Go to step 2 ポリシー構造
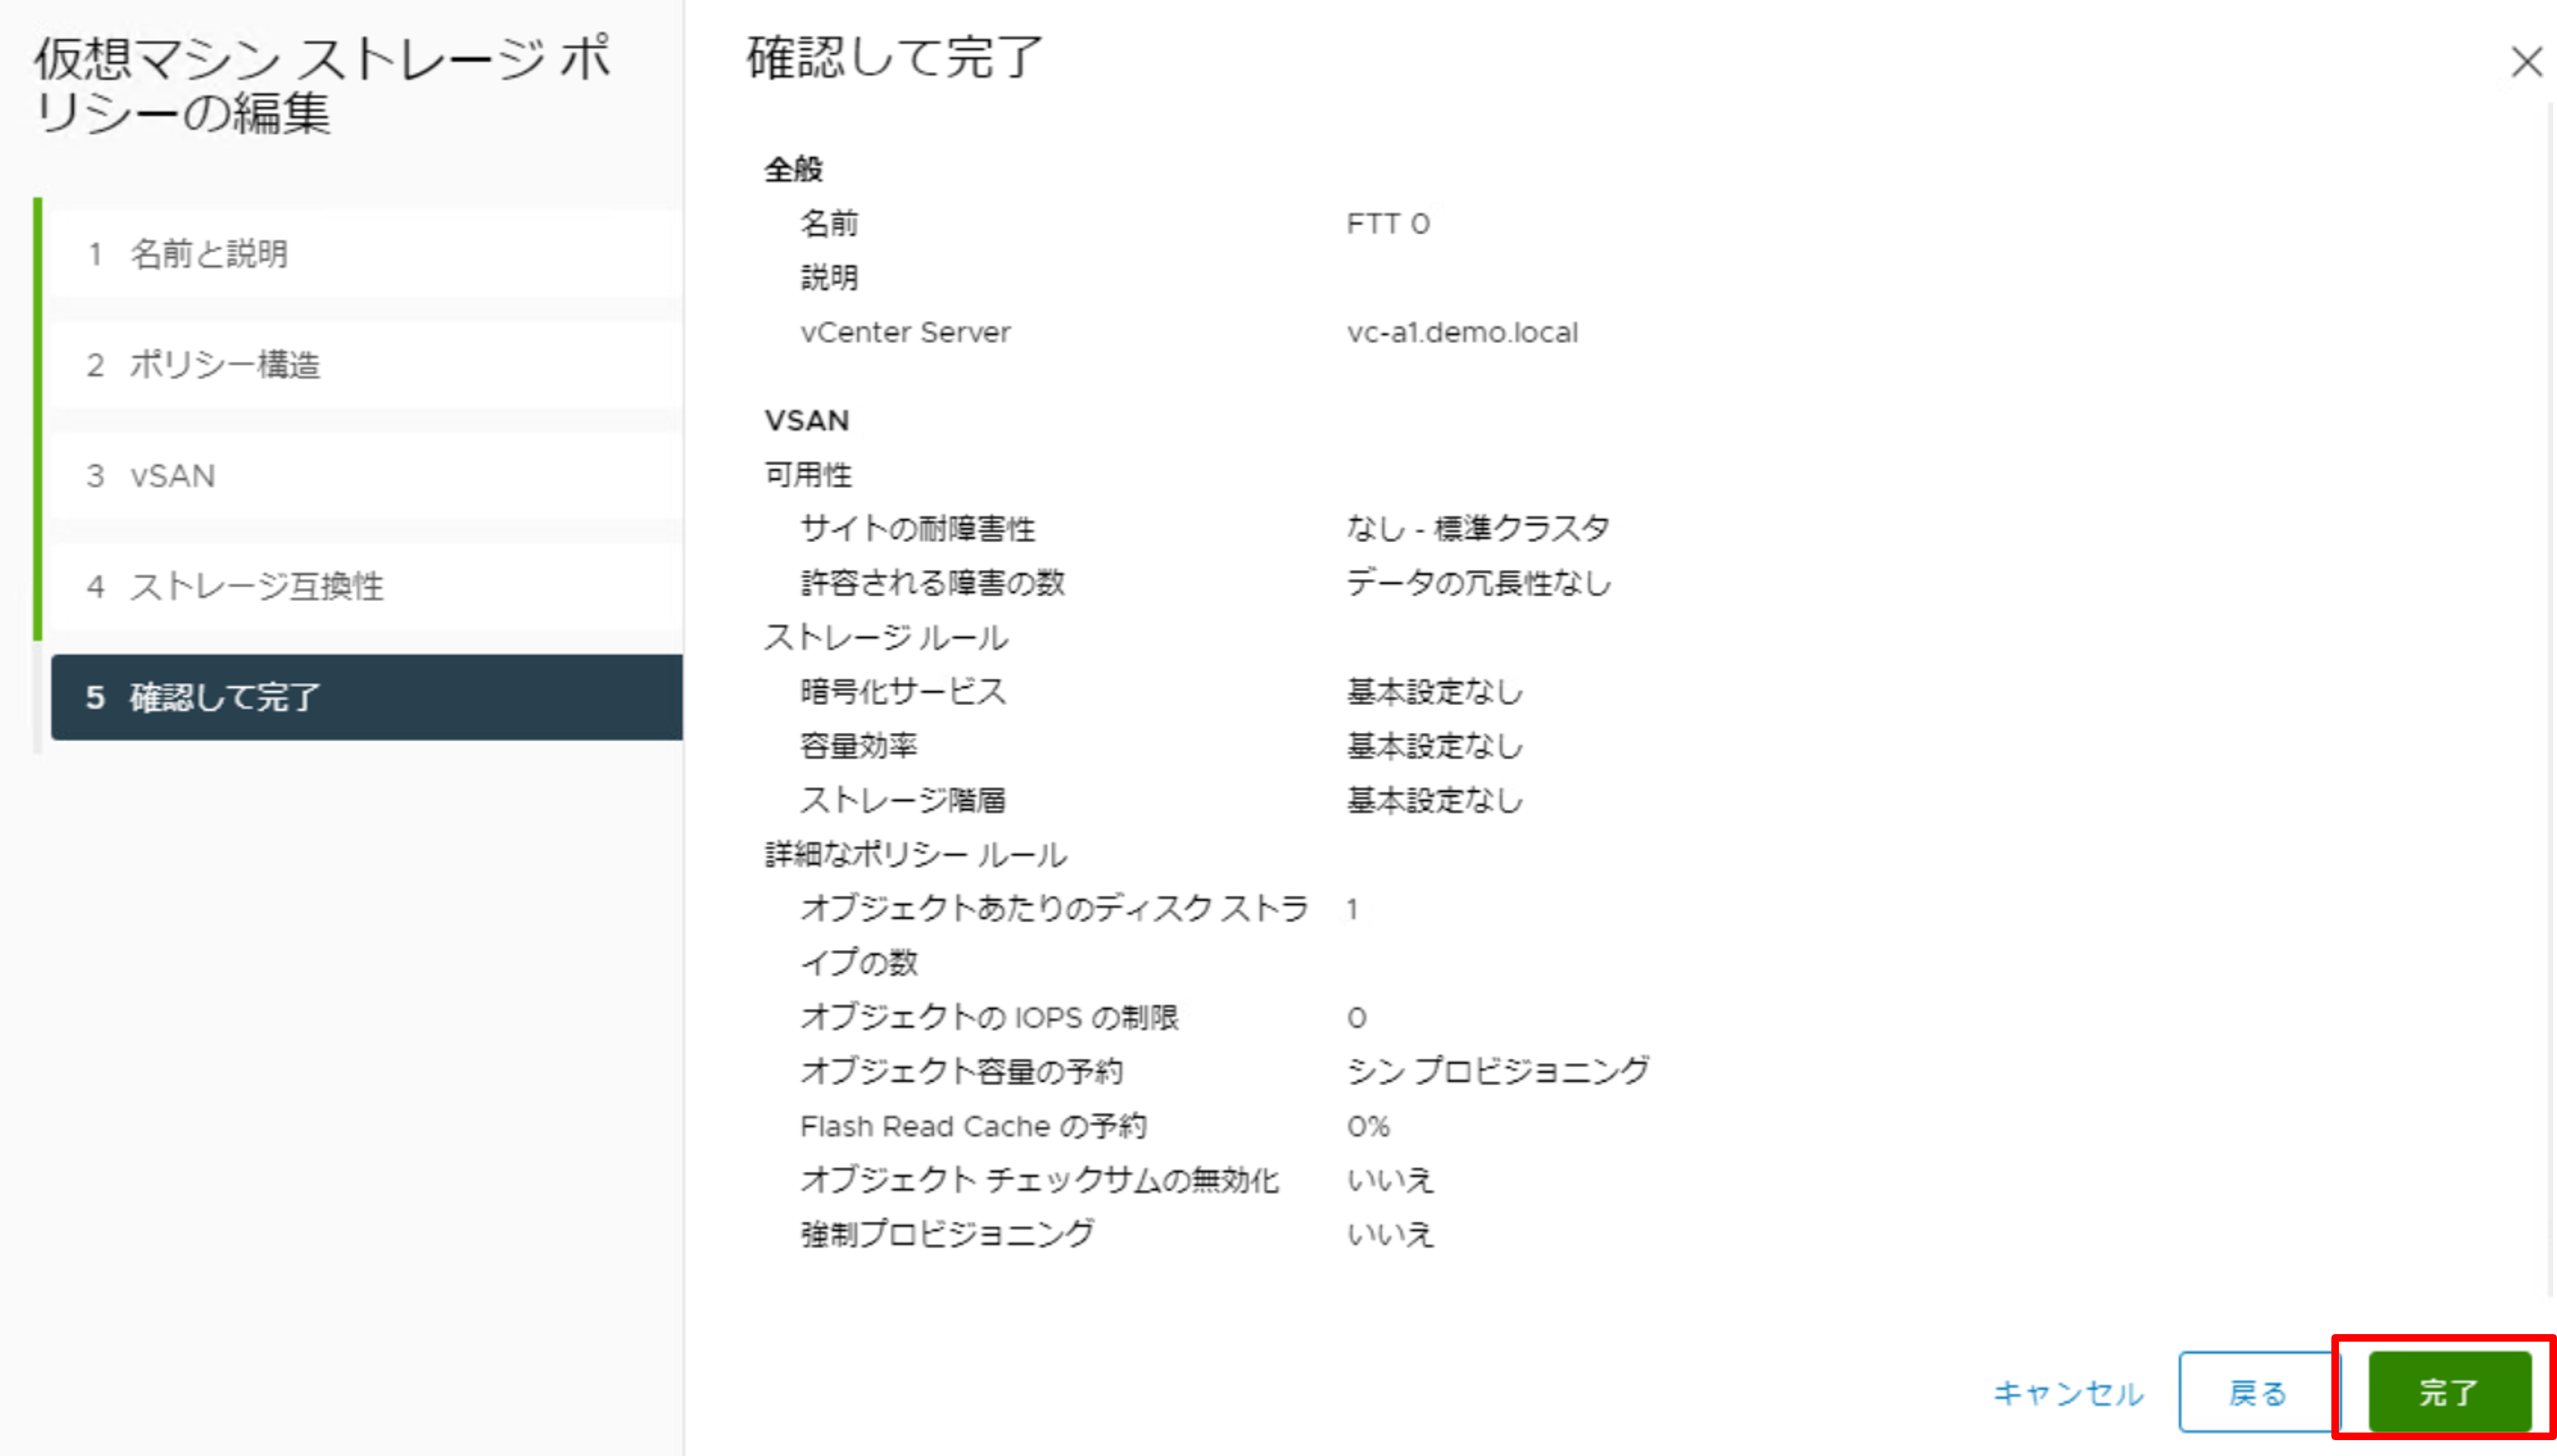2557x1456 pixels. pyautogui.click(x=366, y=365)
